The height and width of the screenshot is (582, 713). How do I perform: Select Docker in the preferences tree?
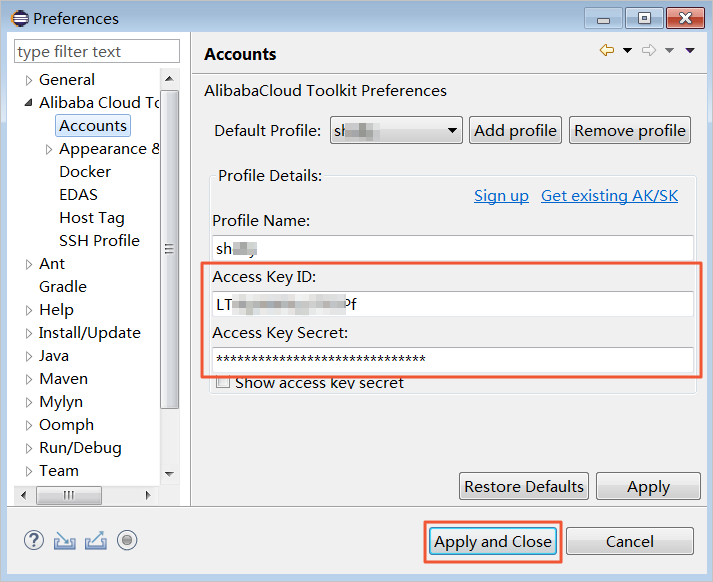coord(85,172)
